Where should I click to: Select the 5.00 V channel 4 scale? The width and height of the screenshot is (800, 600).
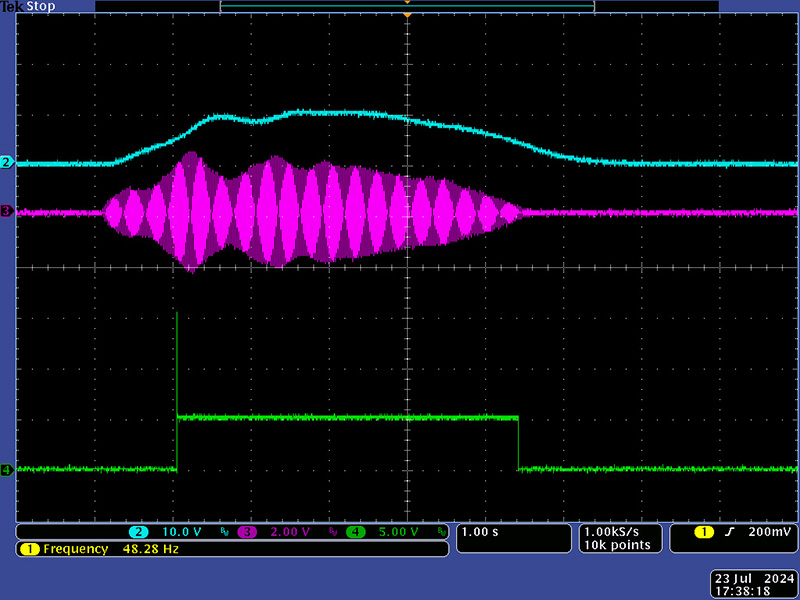tap(398, 532)
